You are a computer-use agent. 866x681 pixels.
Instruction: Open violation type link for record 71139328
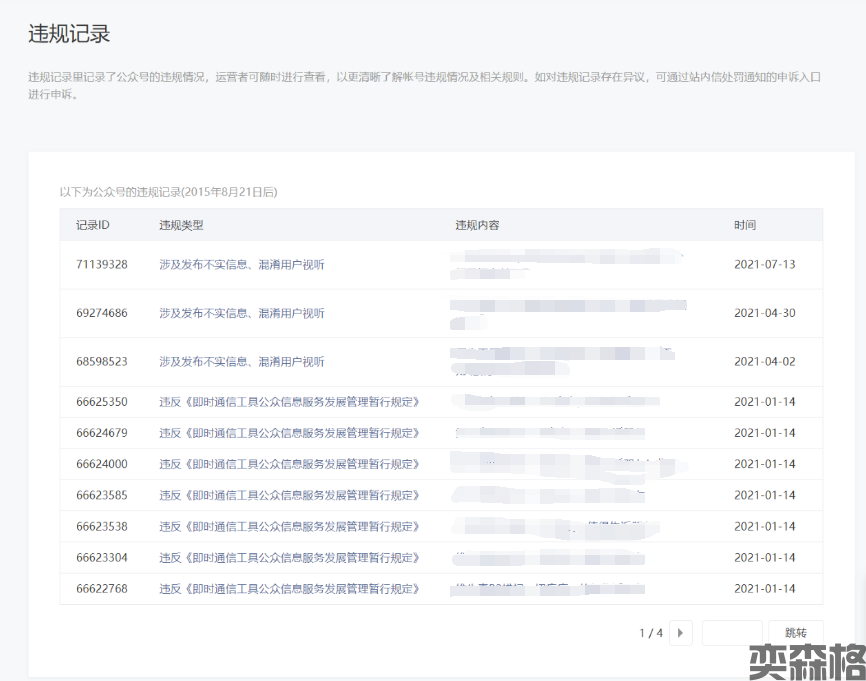(x=242, y=265)
